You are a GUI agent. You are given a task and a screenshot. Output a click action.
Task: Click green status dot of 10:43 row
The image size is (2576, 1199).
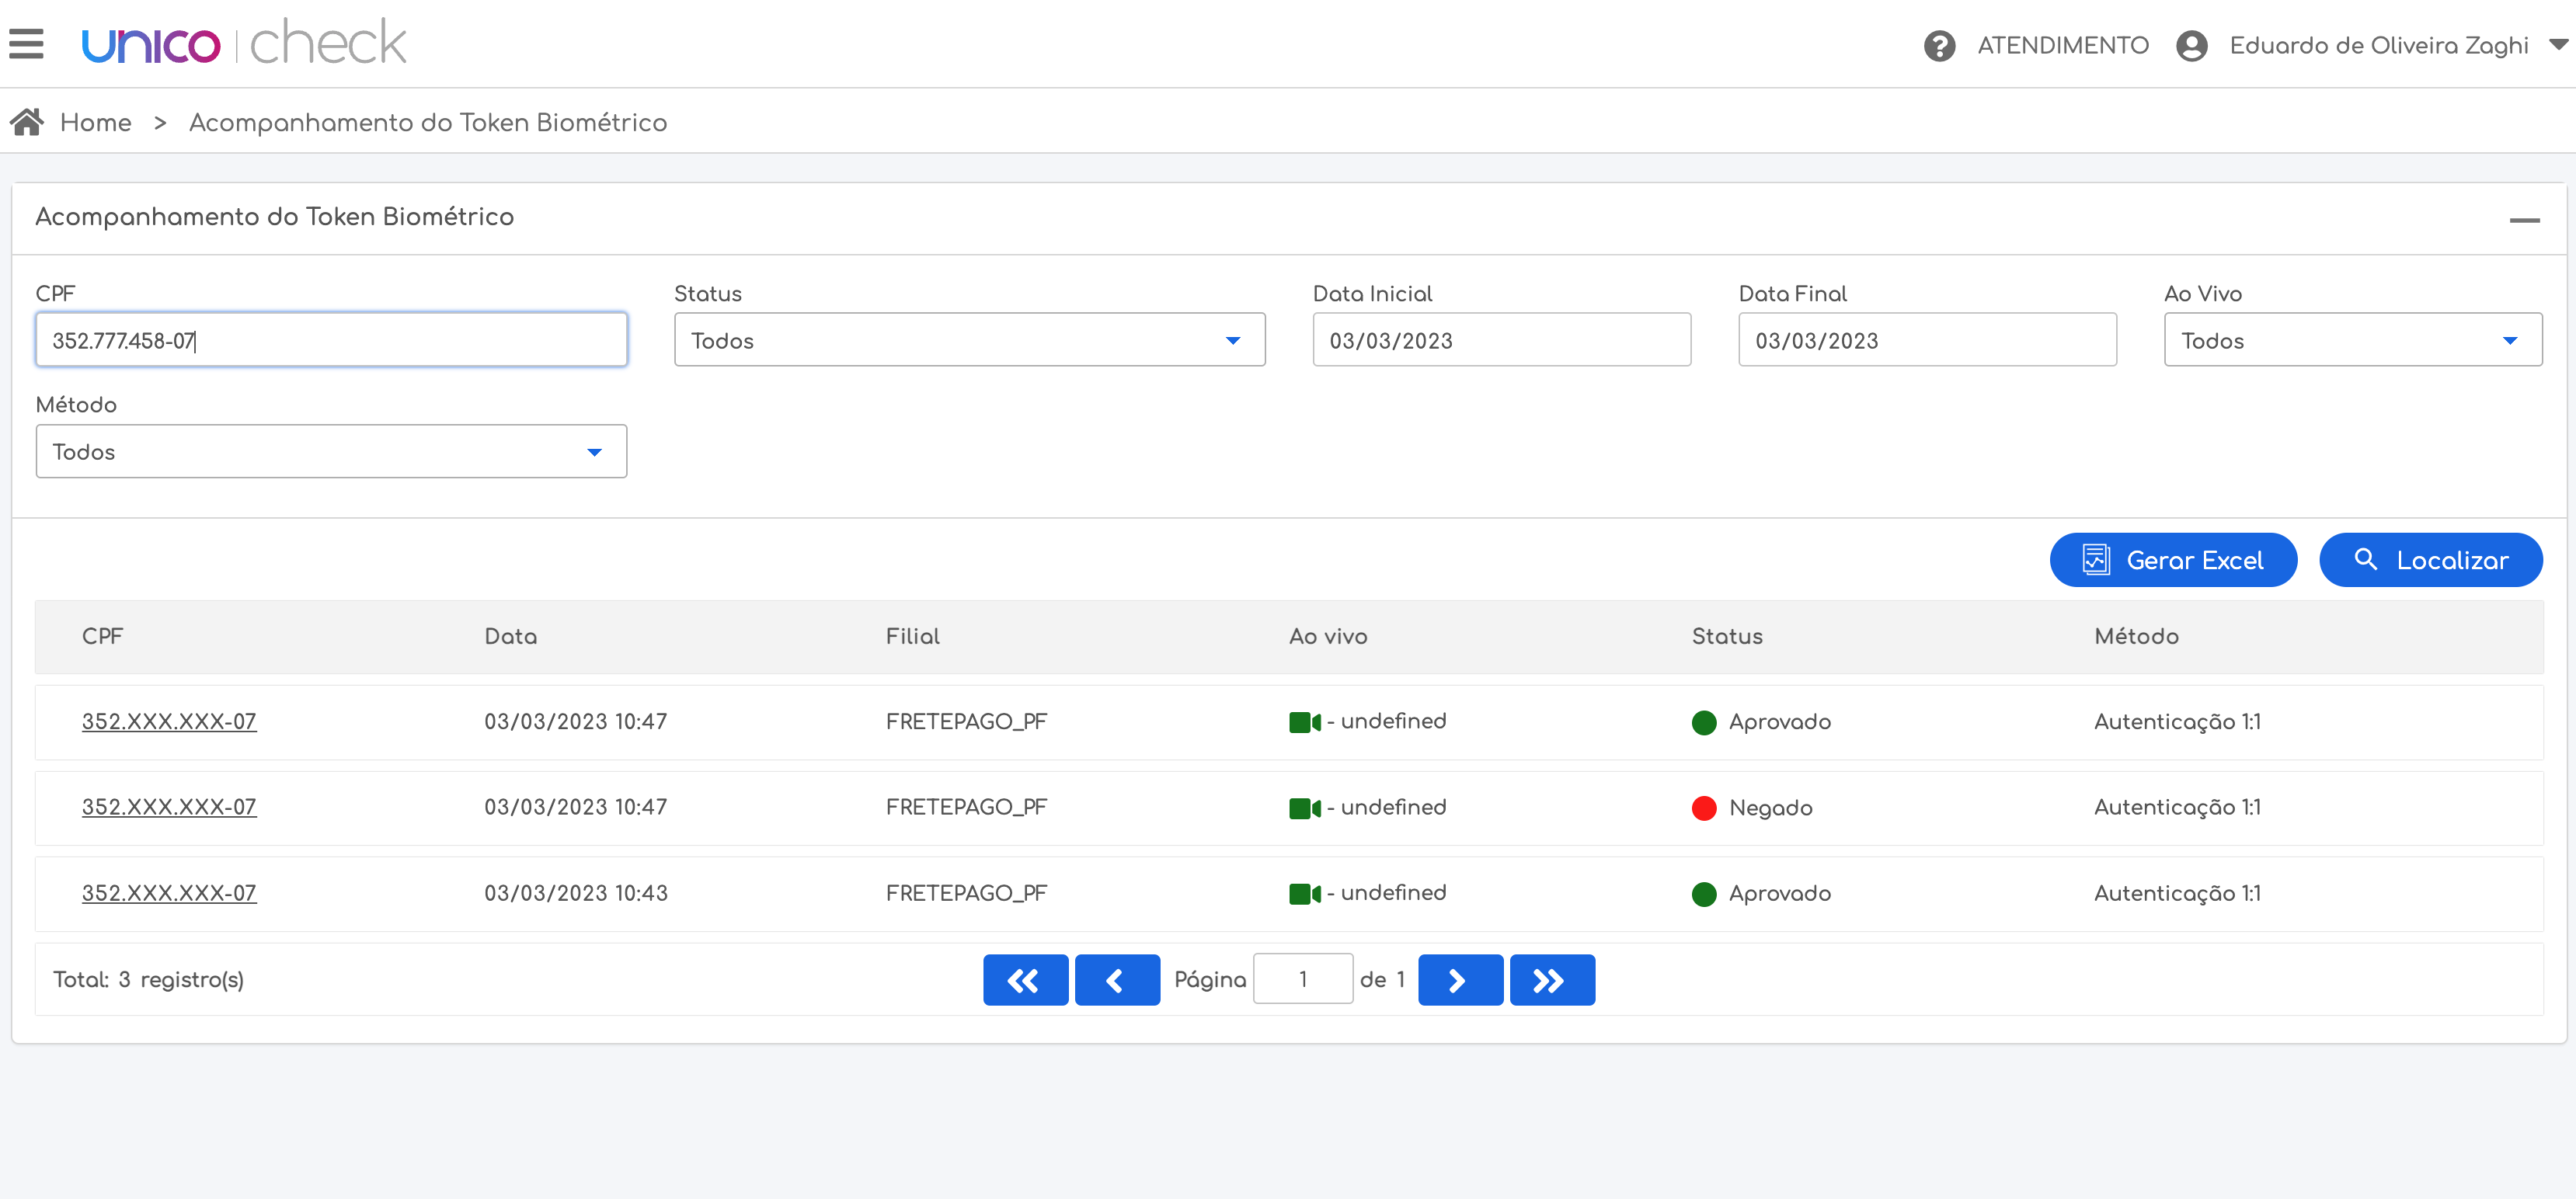coord(1704,894)
